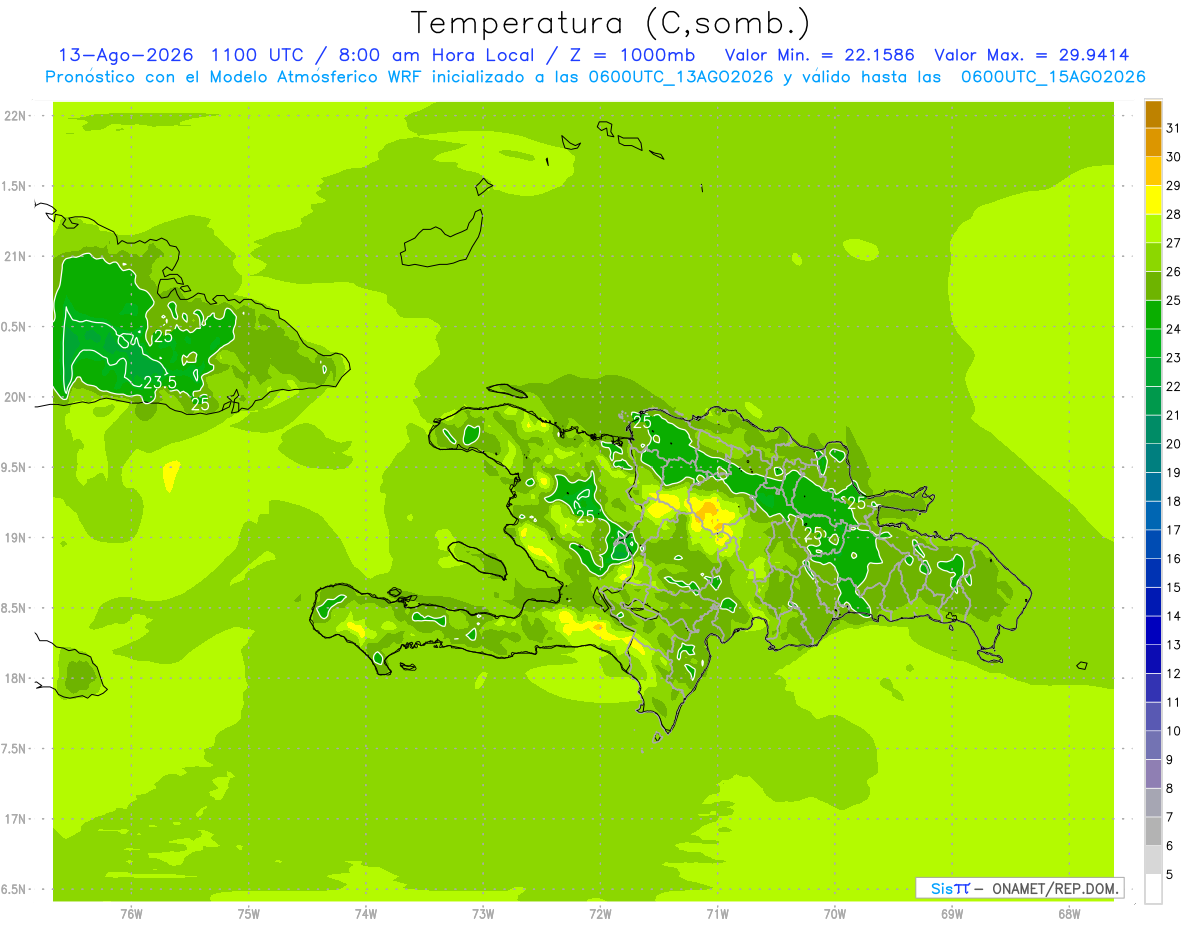Click the 68W longitude axis label
The height and width of the screenshot is (927, 1200).
[x=1068, y=914]
